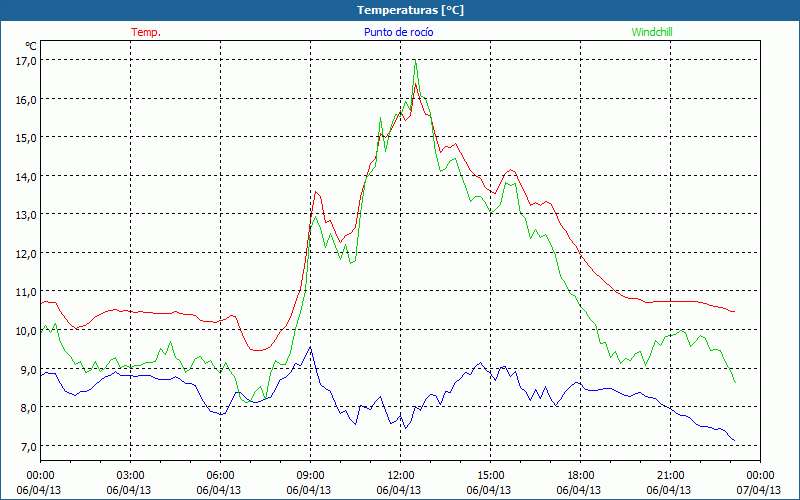Click the '°C' axis unit label

coord(31,46)
